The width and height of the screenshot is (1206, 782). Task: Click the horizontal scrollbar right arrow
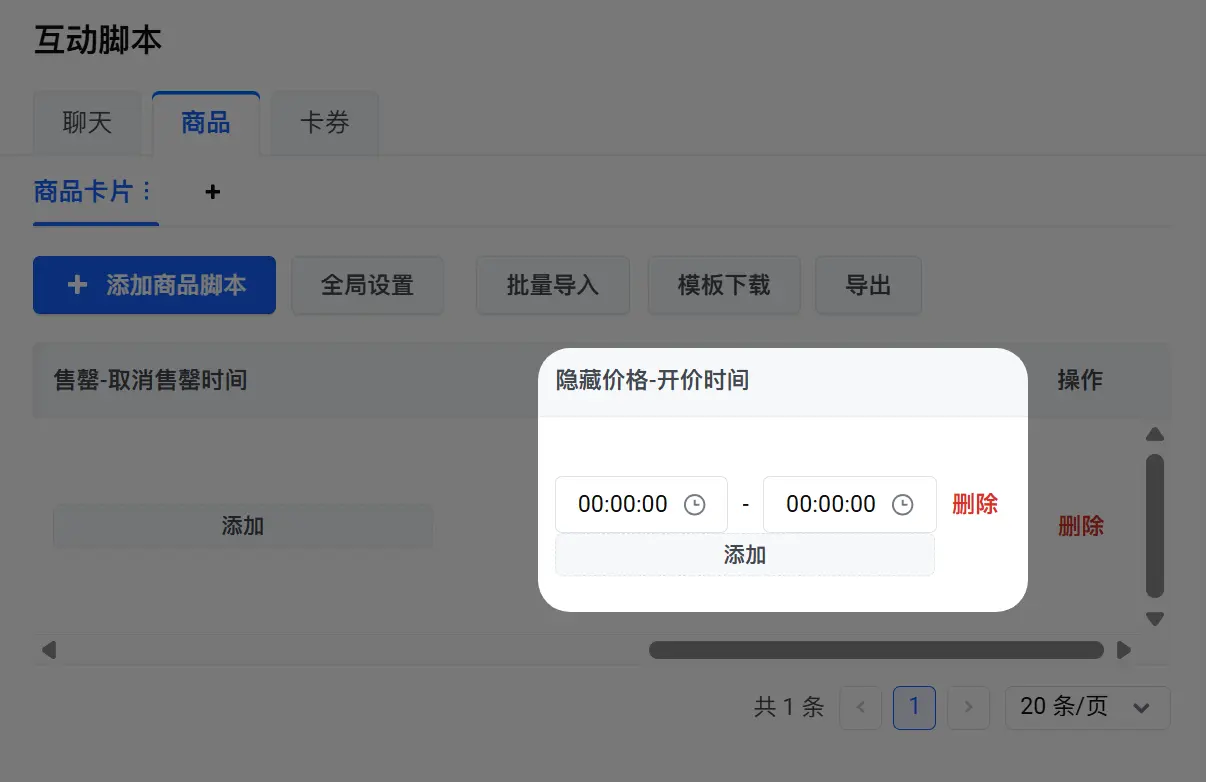(x=1123, y=650)
